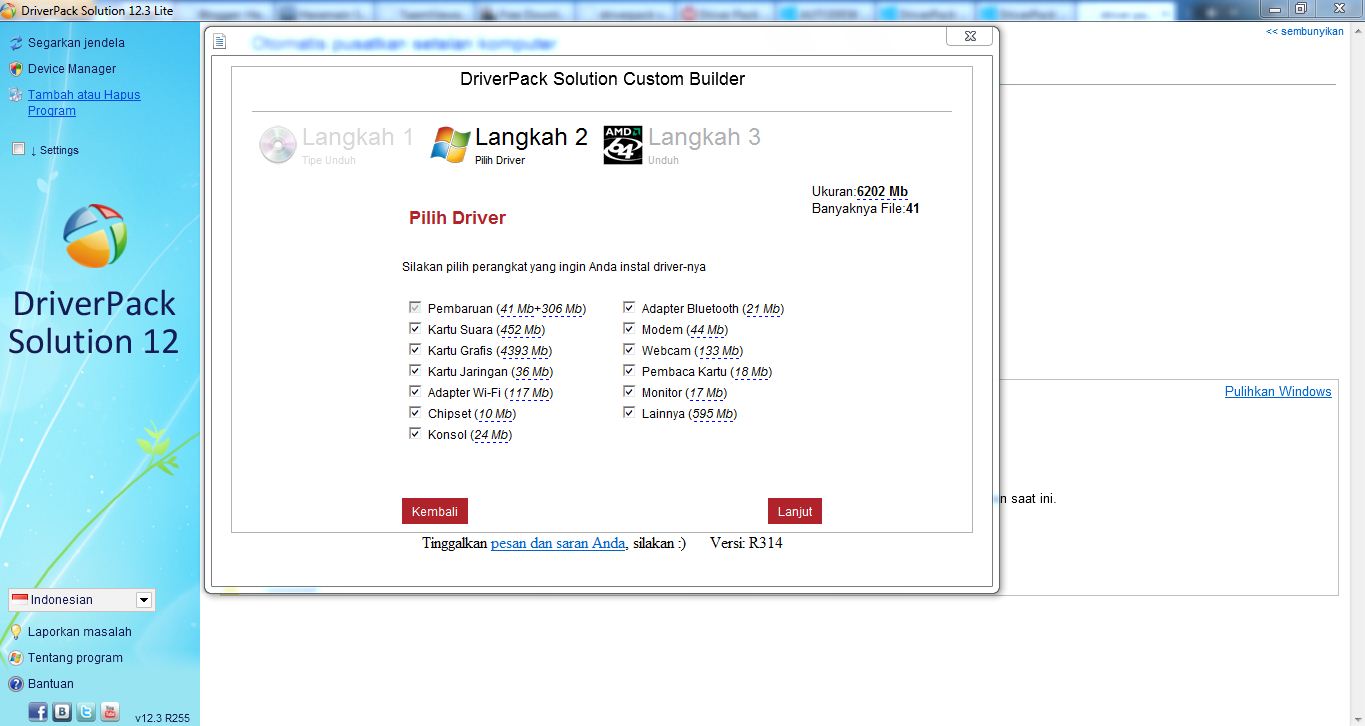Click the DriverPack title bar app icon

tap(8, 9)
